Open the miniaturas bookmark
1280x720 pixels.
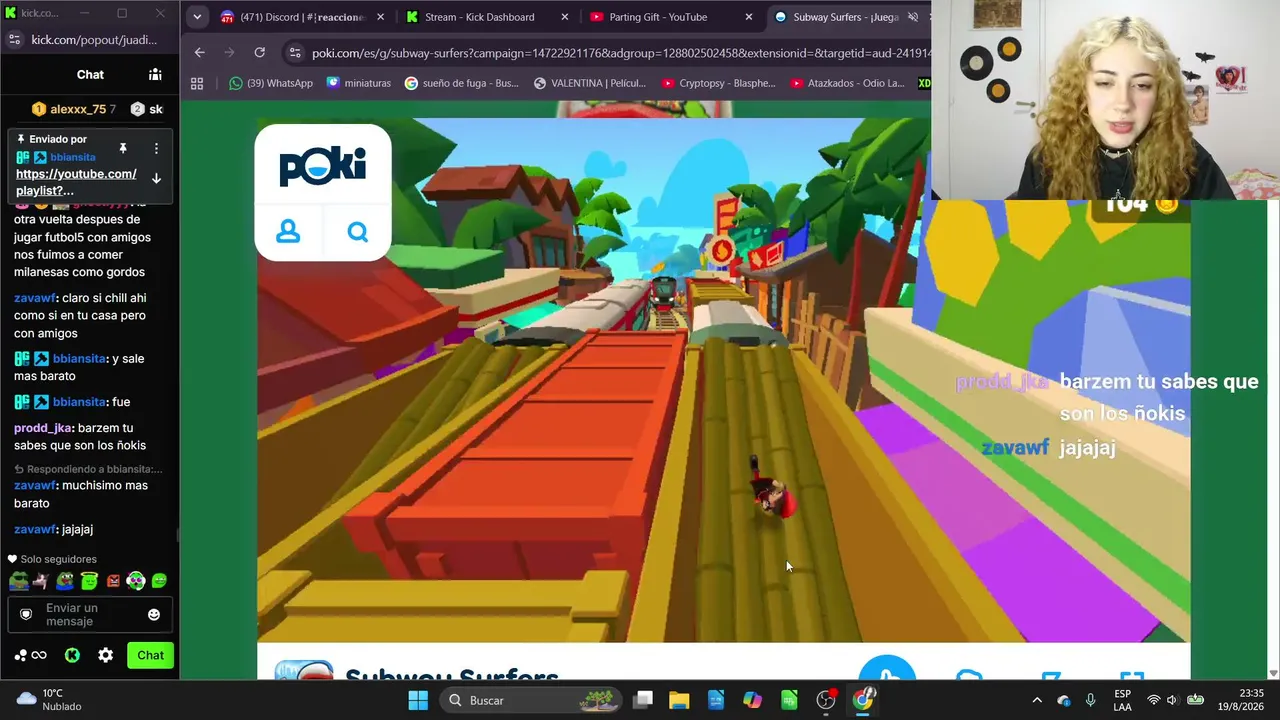[x=359, y=83]
